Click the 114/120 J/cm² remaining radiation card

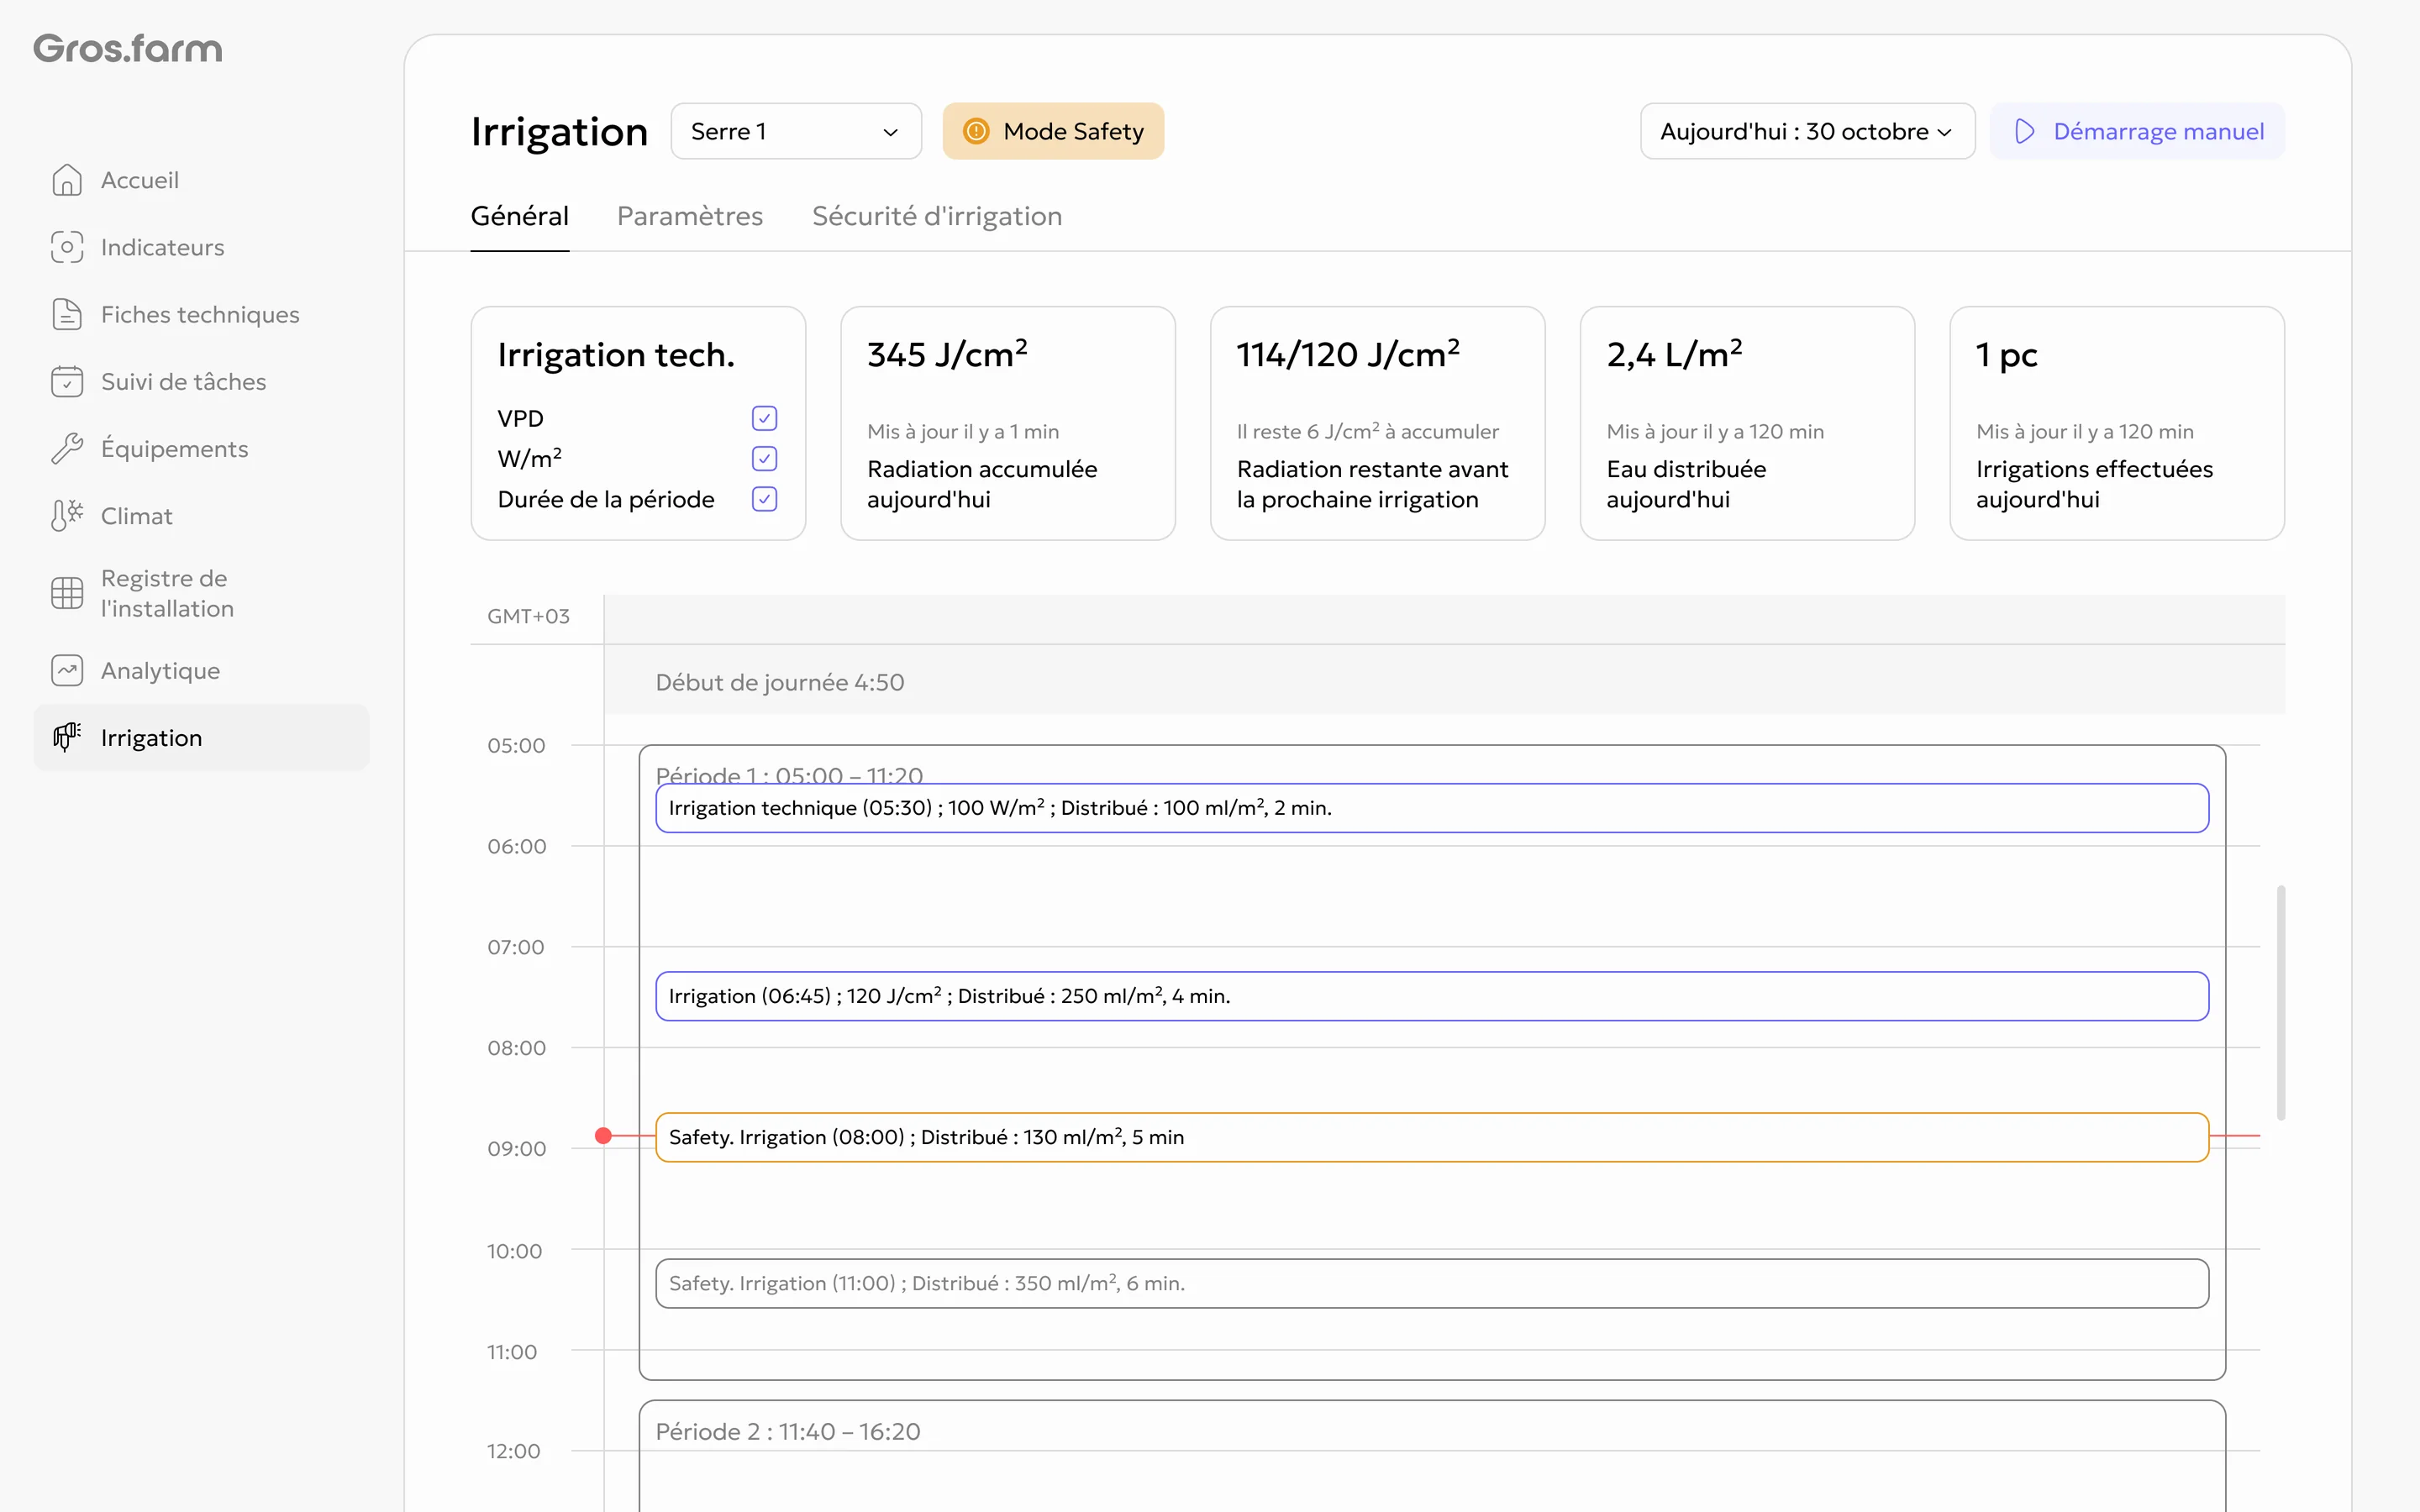[1377, 423]
